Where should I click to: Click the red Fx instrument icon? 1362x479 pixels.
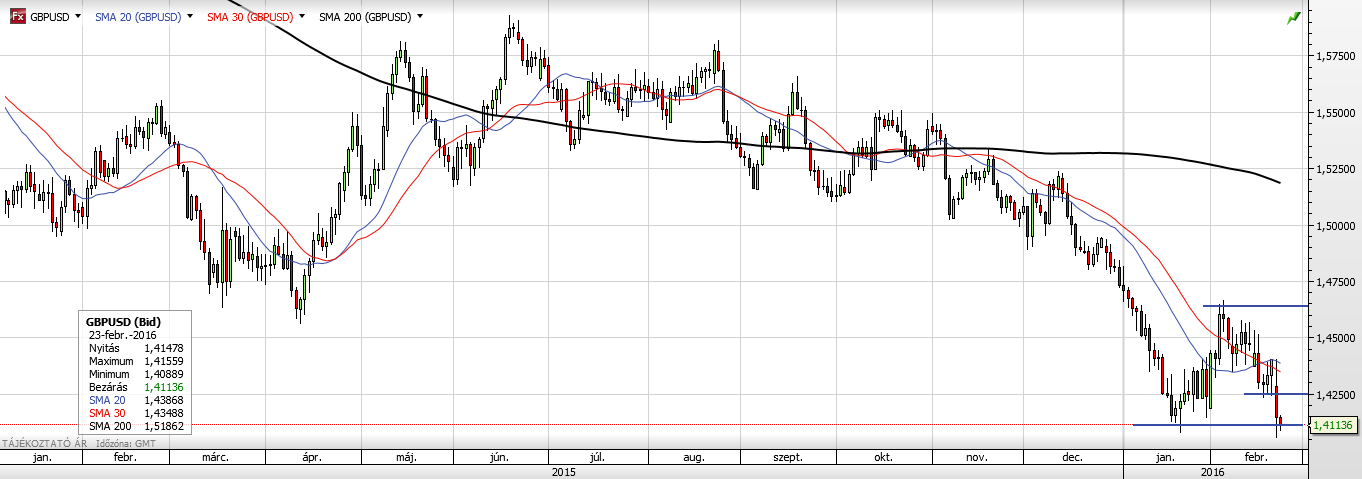point(18,17)
